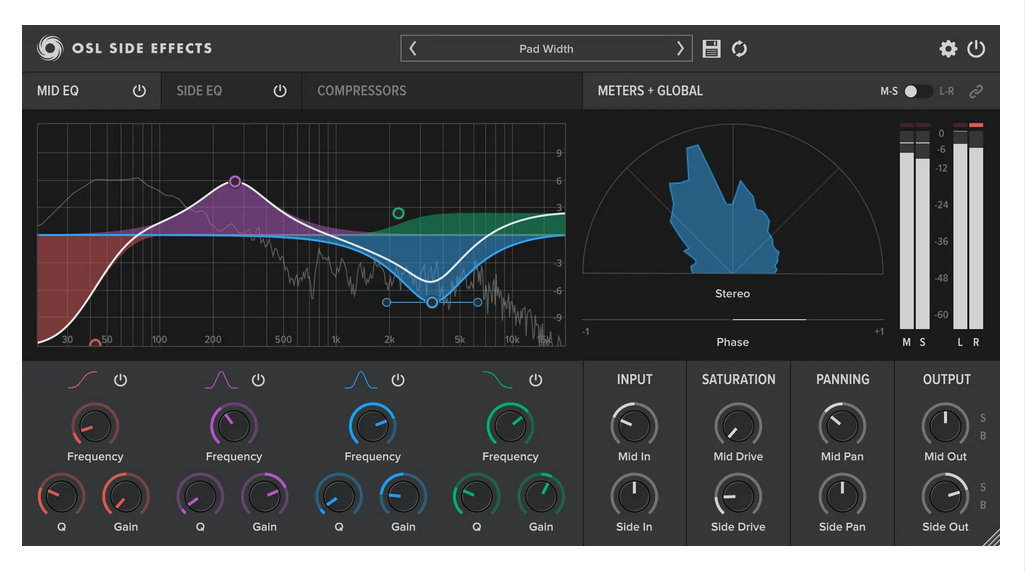Disable the purple band power button

pos(258,380)
